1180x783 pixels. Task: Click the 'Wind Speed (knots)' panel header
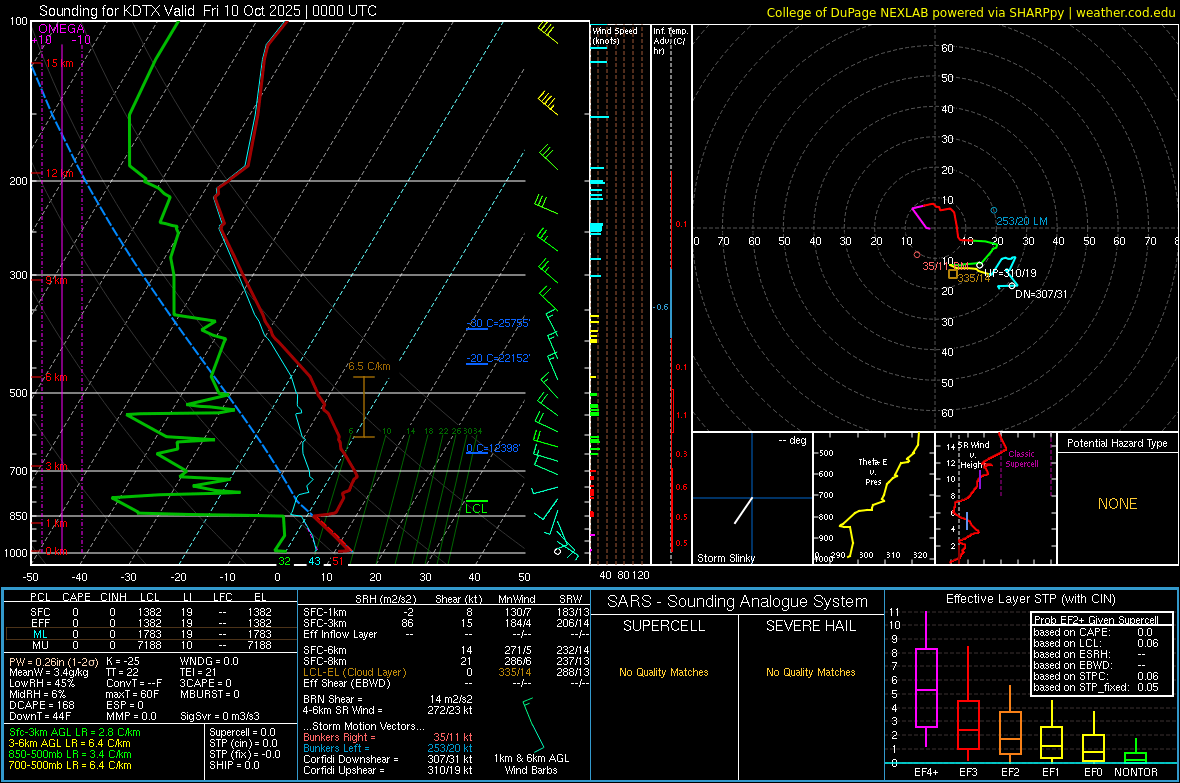tap(614, 35)
